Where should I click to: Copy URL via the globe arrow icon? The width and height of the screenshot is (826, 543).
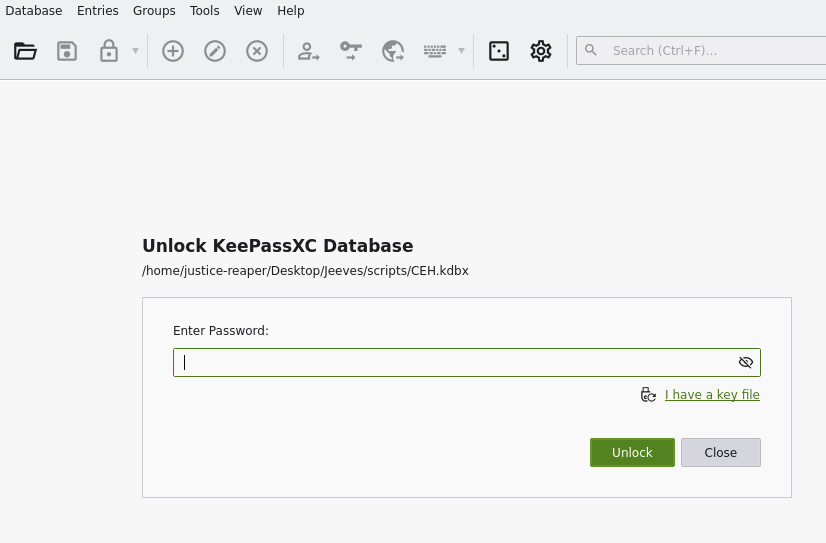coord(393,51)
